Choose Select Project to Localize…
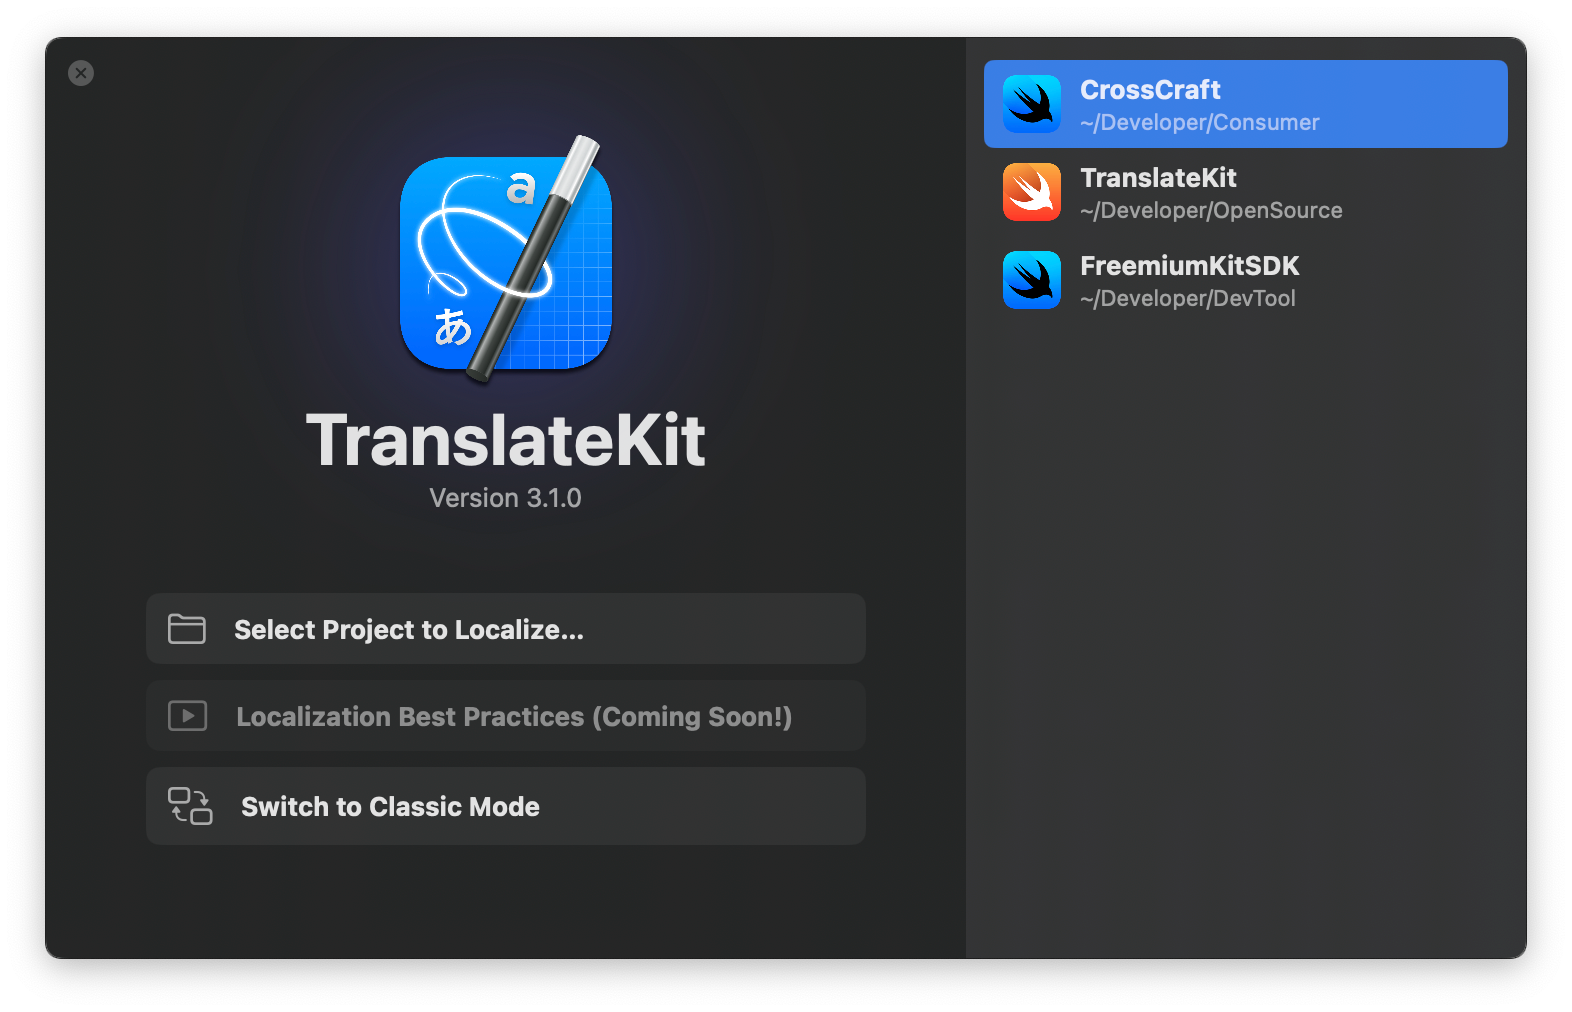The height and width of the screenshot is (1012, 1572). click(x=506, y=629)
